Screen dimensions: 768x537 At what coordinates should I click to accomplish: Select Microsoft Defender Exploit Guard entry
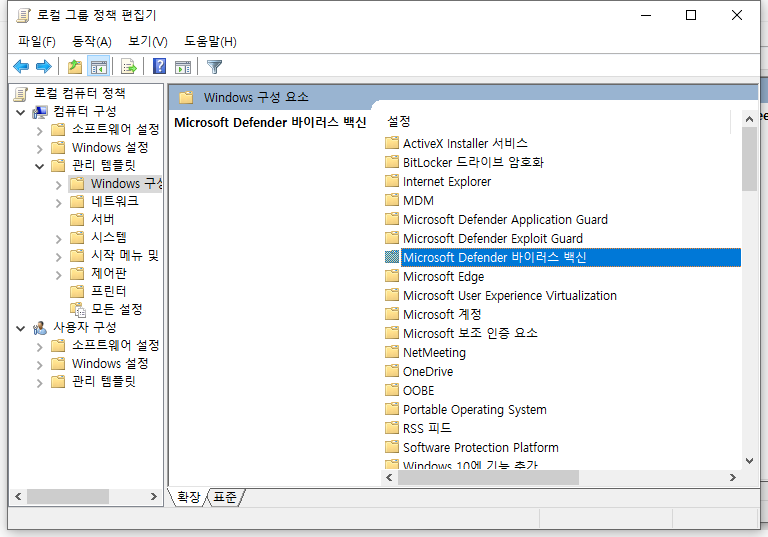(493, 238)
